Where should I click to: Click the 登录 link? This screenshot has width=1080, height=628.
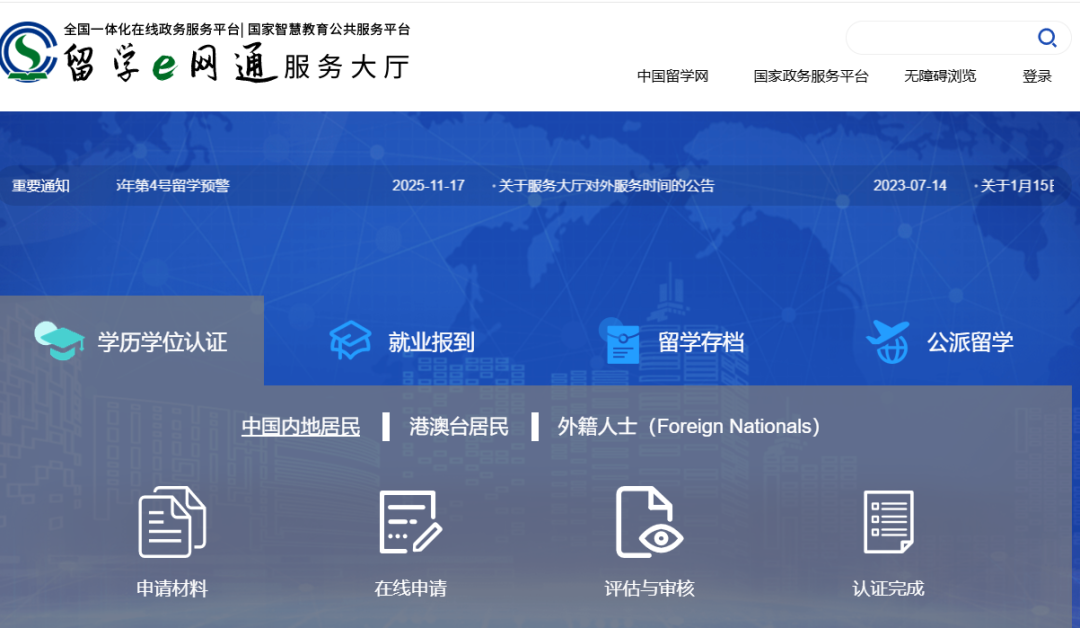[x=1037, y=76]
